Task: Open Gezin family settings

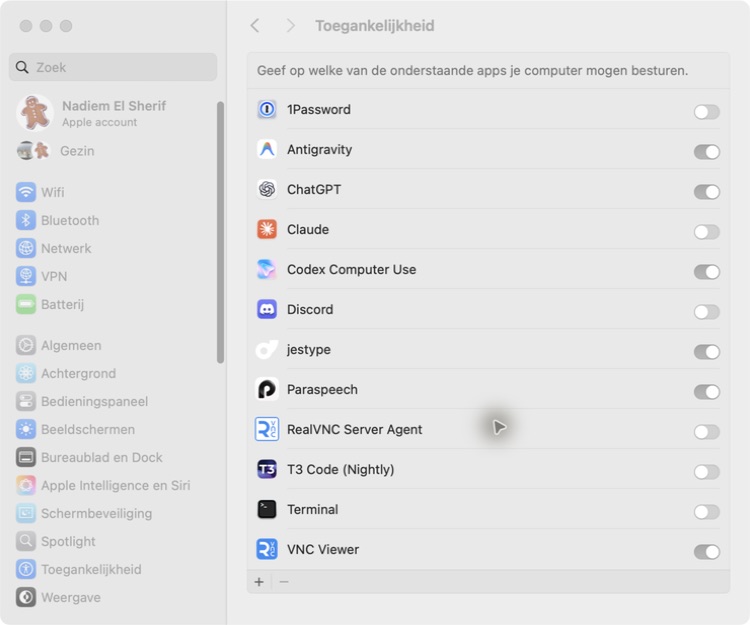Action: [x=113, y=151]
